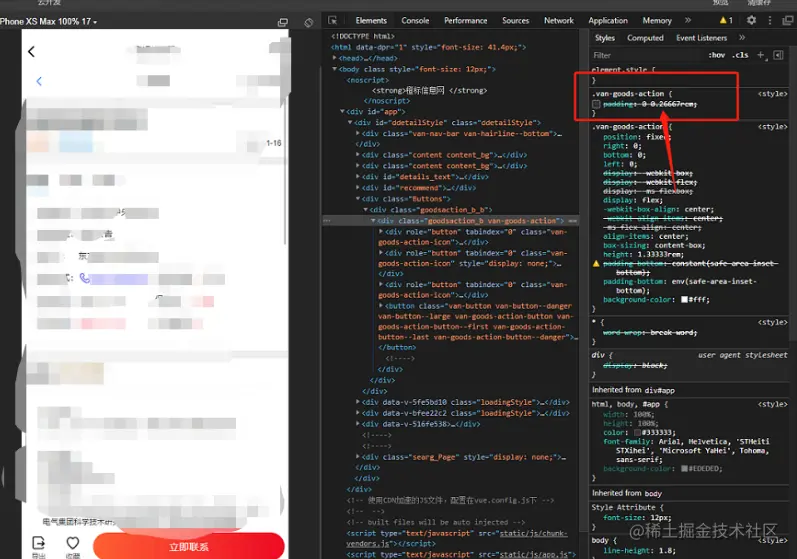Open the DevTools three-dot menu
The image size is (797, 559).
[770, 20]
